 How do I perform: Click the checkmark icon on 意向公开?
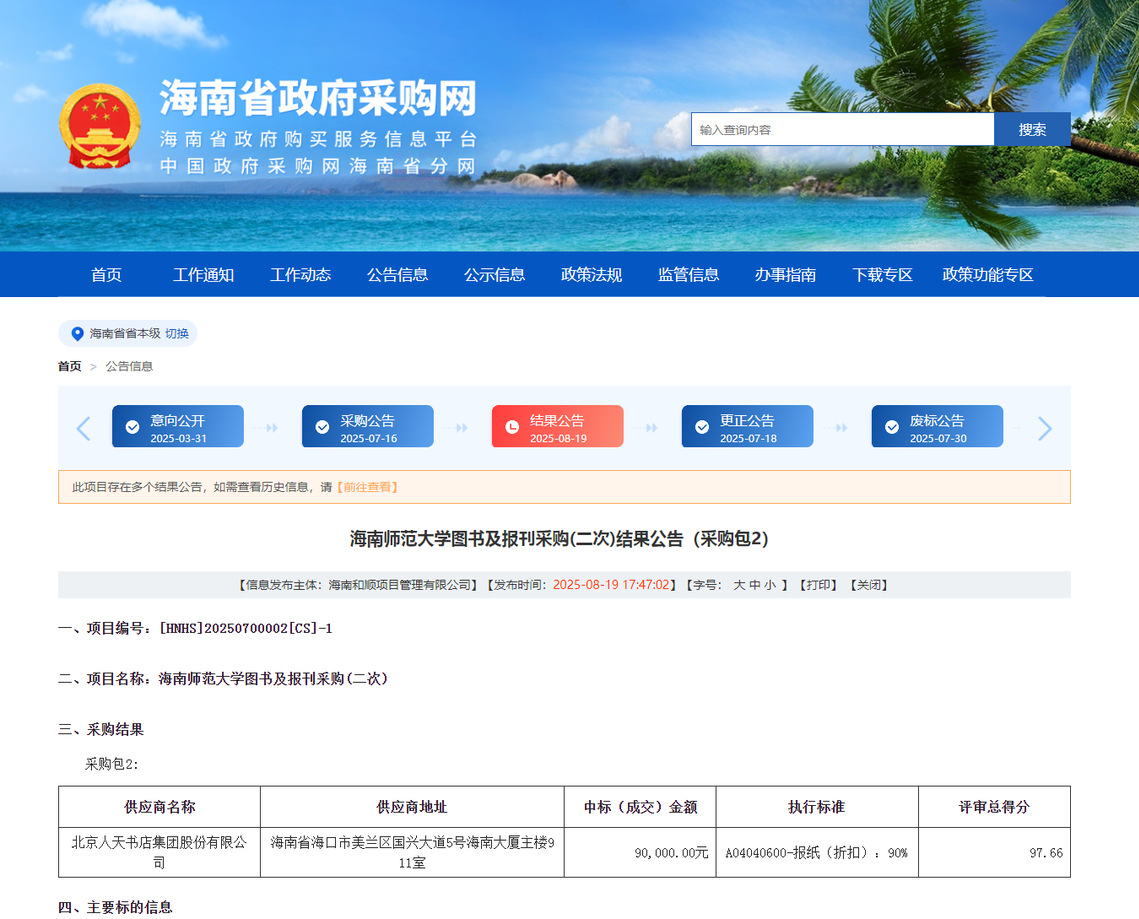point(133,427)
